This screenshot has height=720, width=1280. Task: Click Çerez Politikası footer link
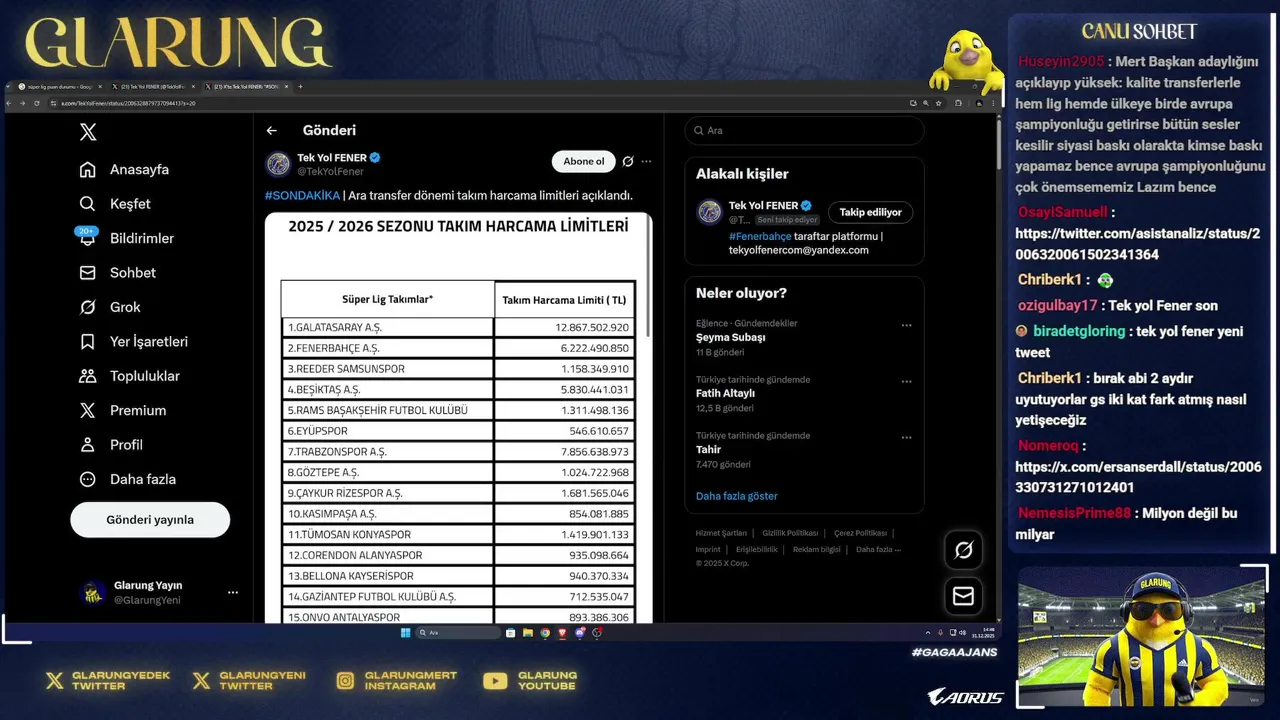(860, 533)
